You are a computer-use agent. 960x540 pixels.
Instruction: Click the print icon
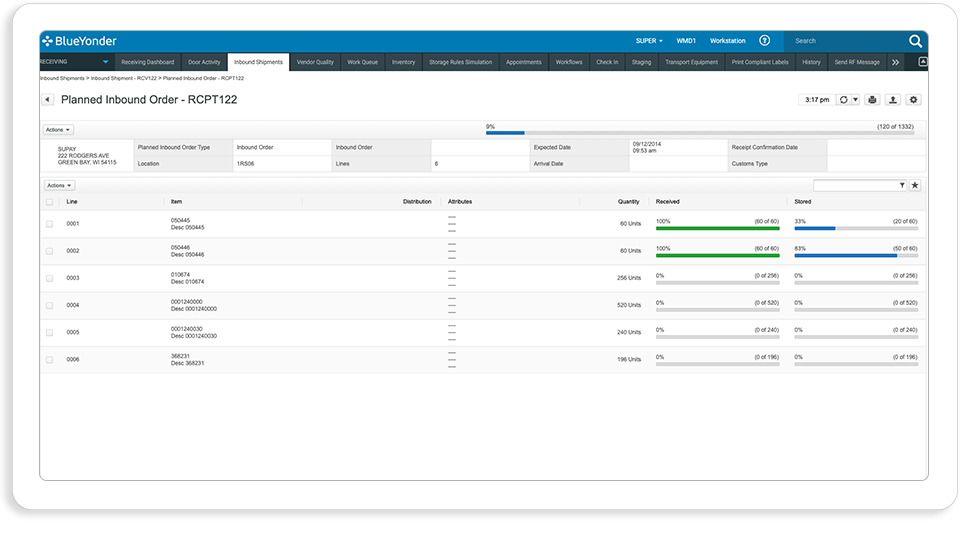872,99
